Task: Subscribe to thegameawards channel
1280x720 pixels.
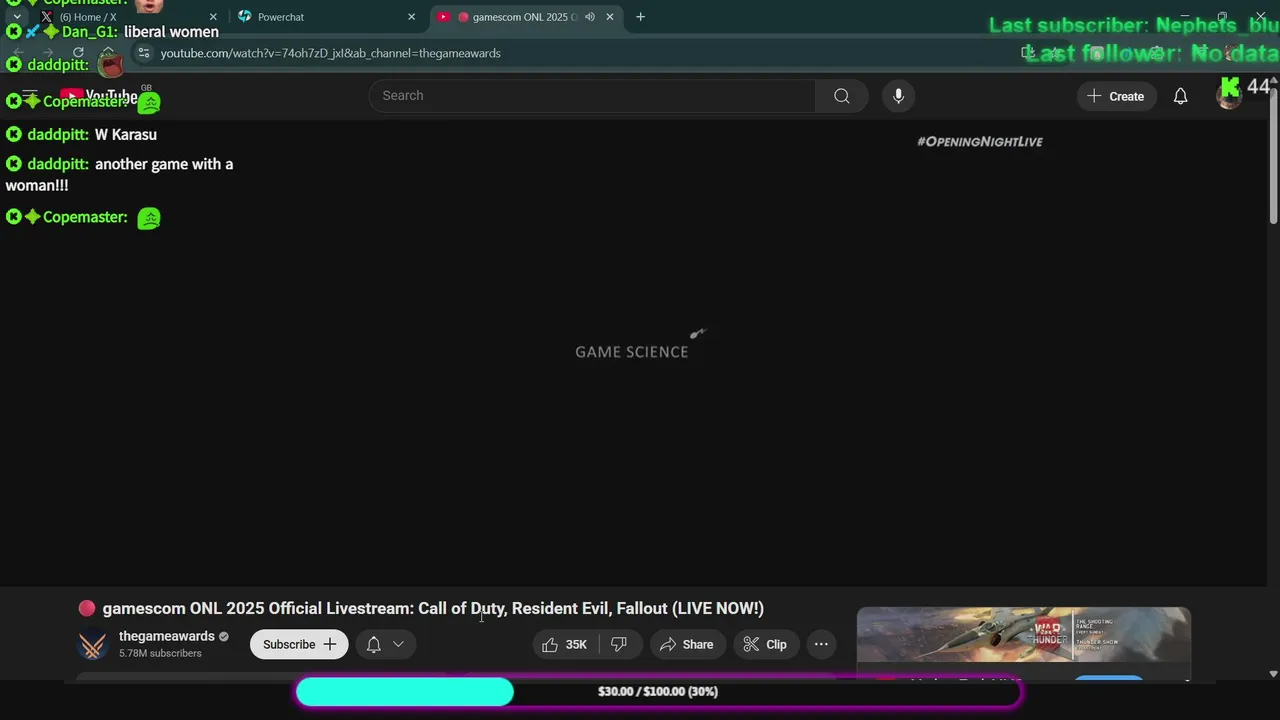Action: click(x=299, y=644)
